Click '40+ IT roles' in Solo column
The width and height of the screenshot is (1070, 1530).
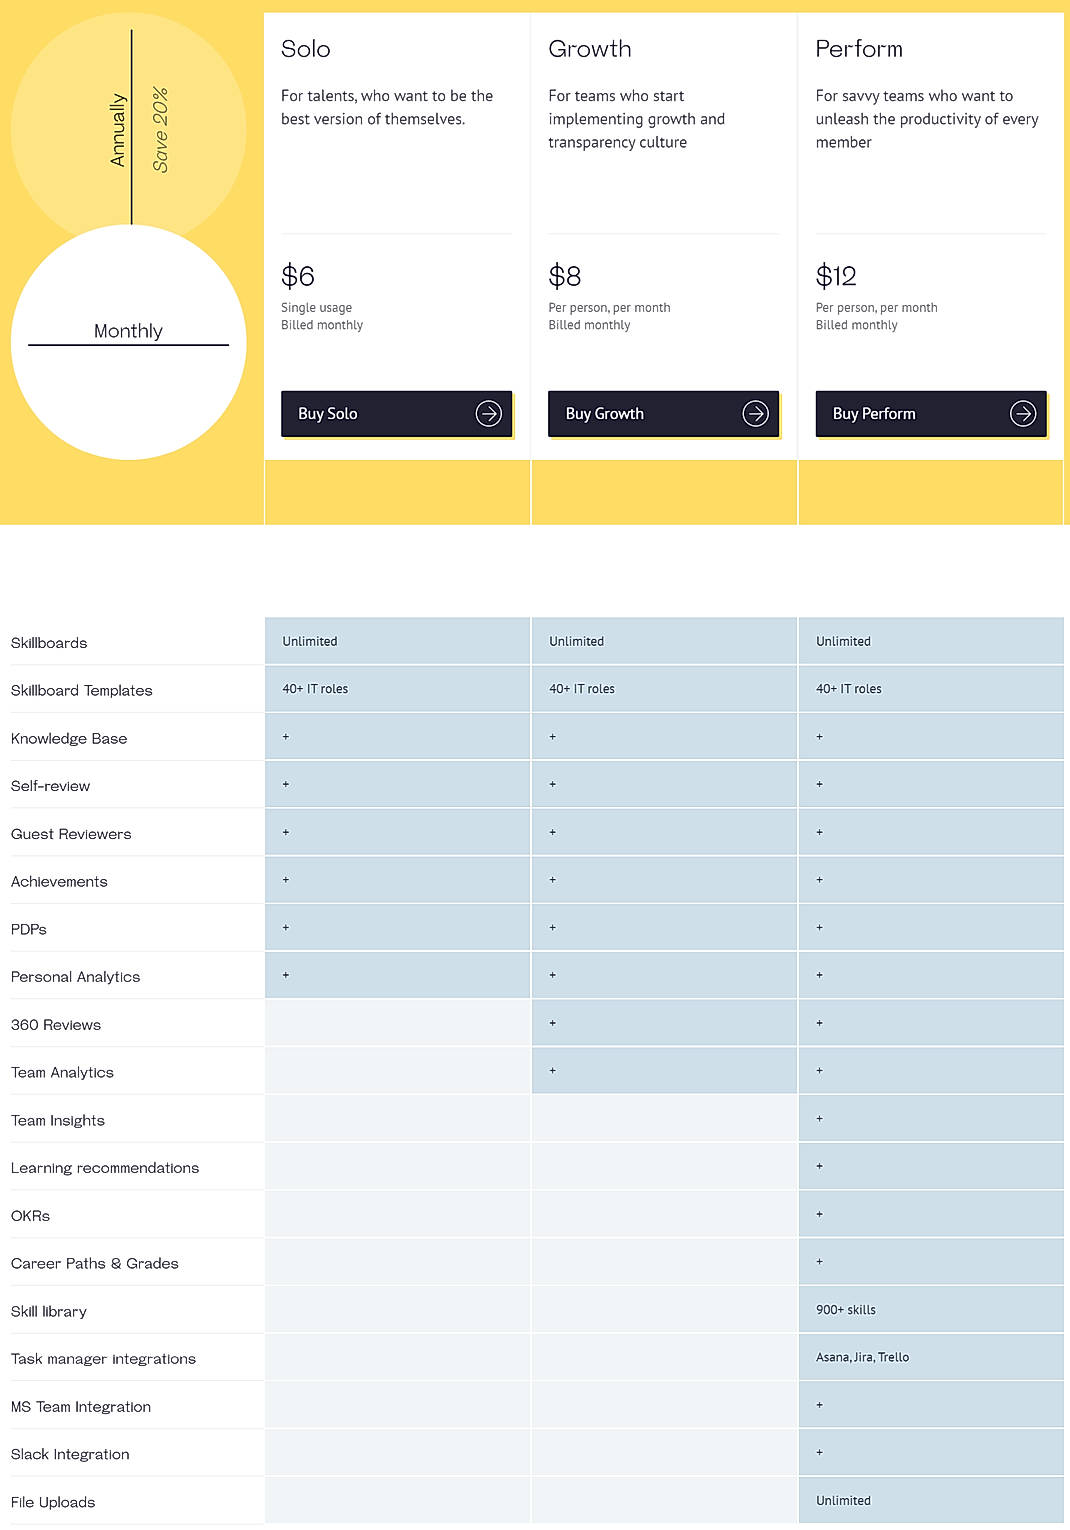click(315, 689)
